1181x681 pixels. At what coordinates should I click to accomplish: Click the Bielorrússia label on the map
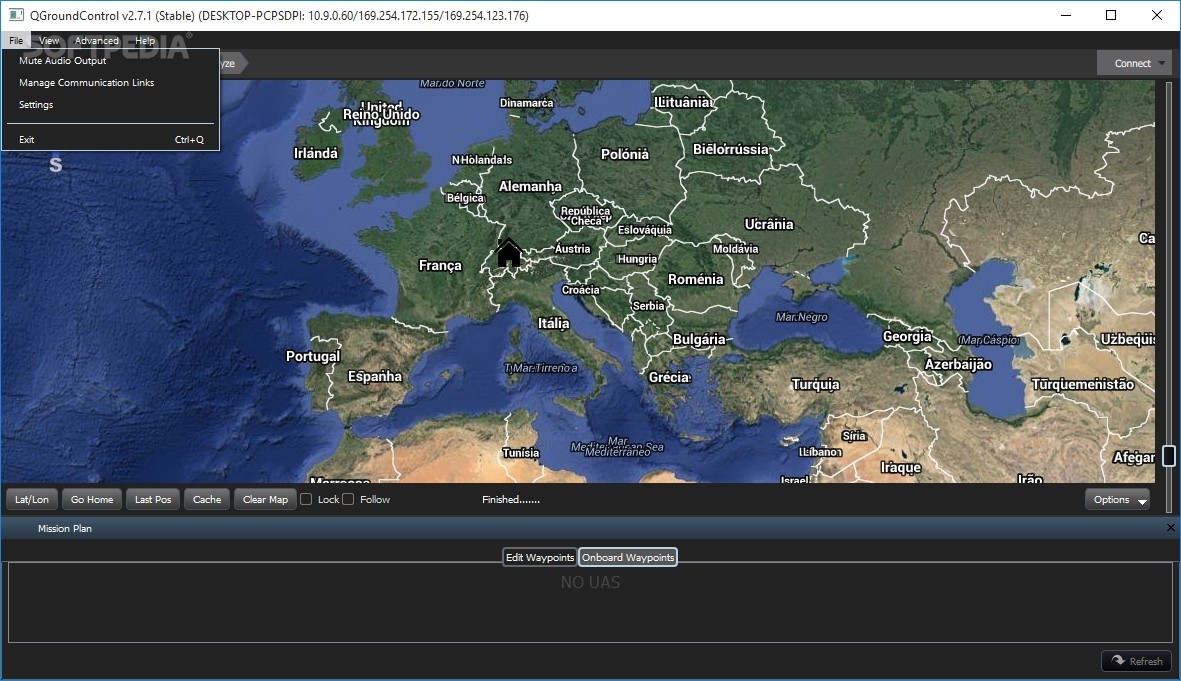click(731, 149)
